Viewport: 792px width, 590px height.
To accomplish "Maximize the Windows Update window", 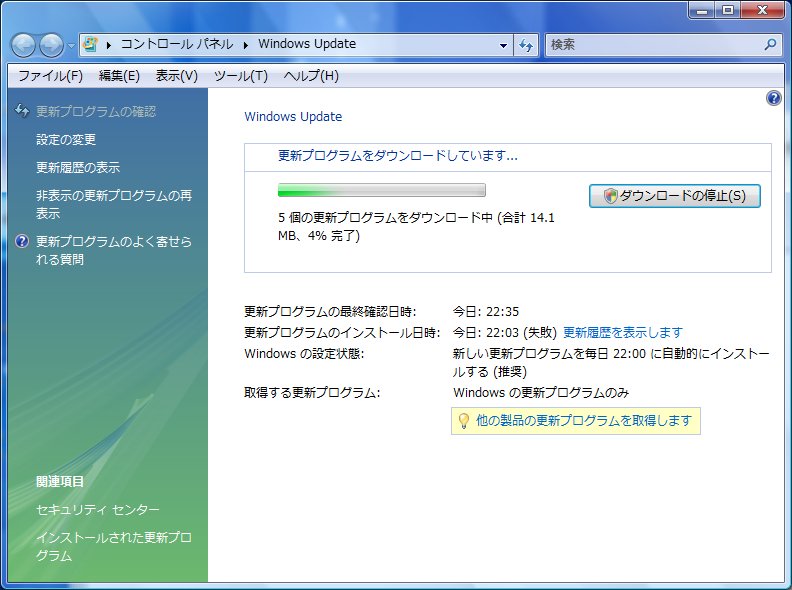I will [728, 10].
